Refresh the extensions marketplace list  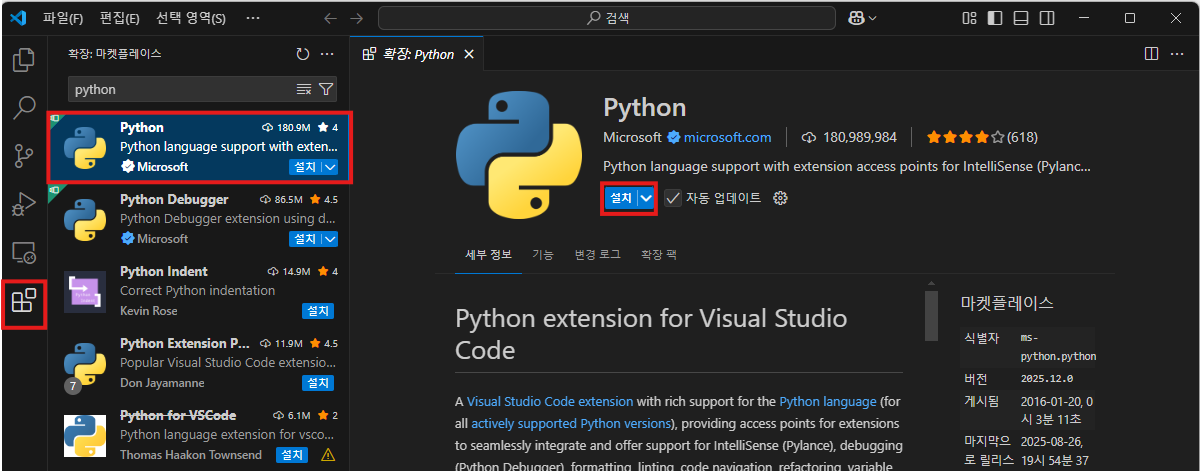click(303, 54)
